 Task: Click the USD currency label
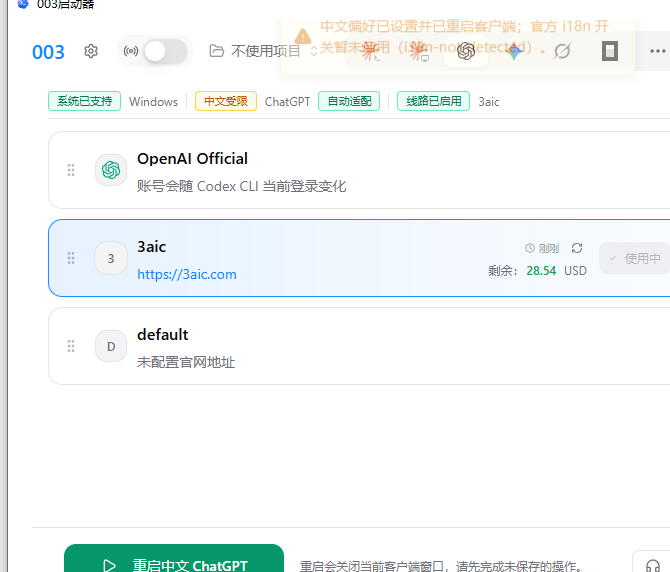click(575, 270)
